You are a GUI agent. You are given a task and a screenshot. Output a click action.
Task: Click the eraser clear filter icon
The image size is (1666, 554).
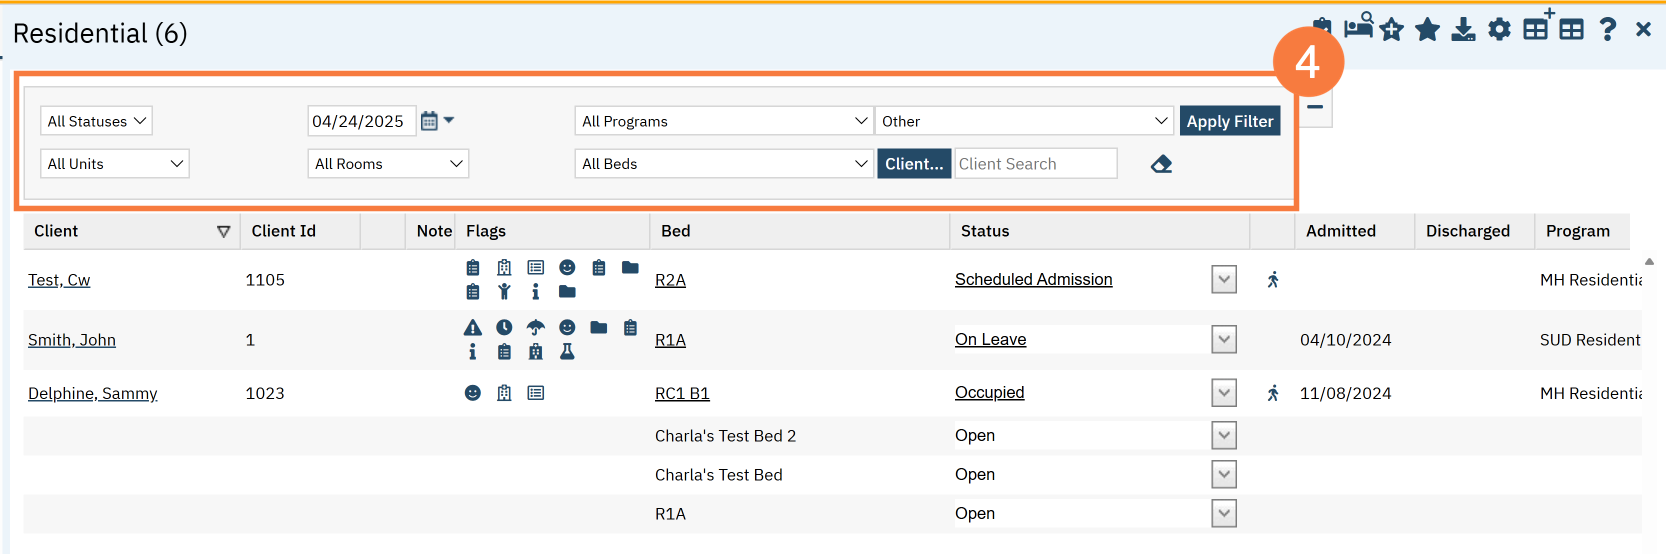point(1161,164)
